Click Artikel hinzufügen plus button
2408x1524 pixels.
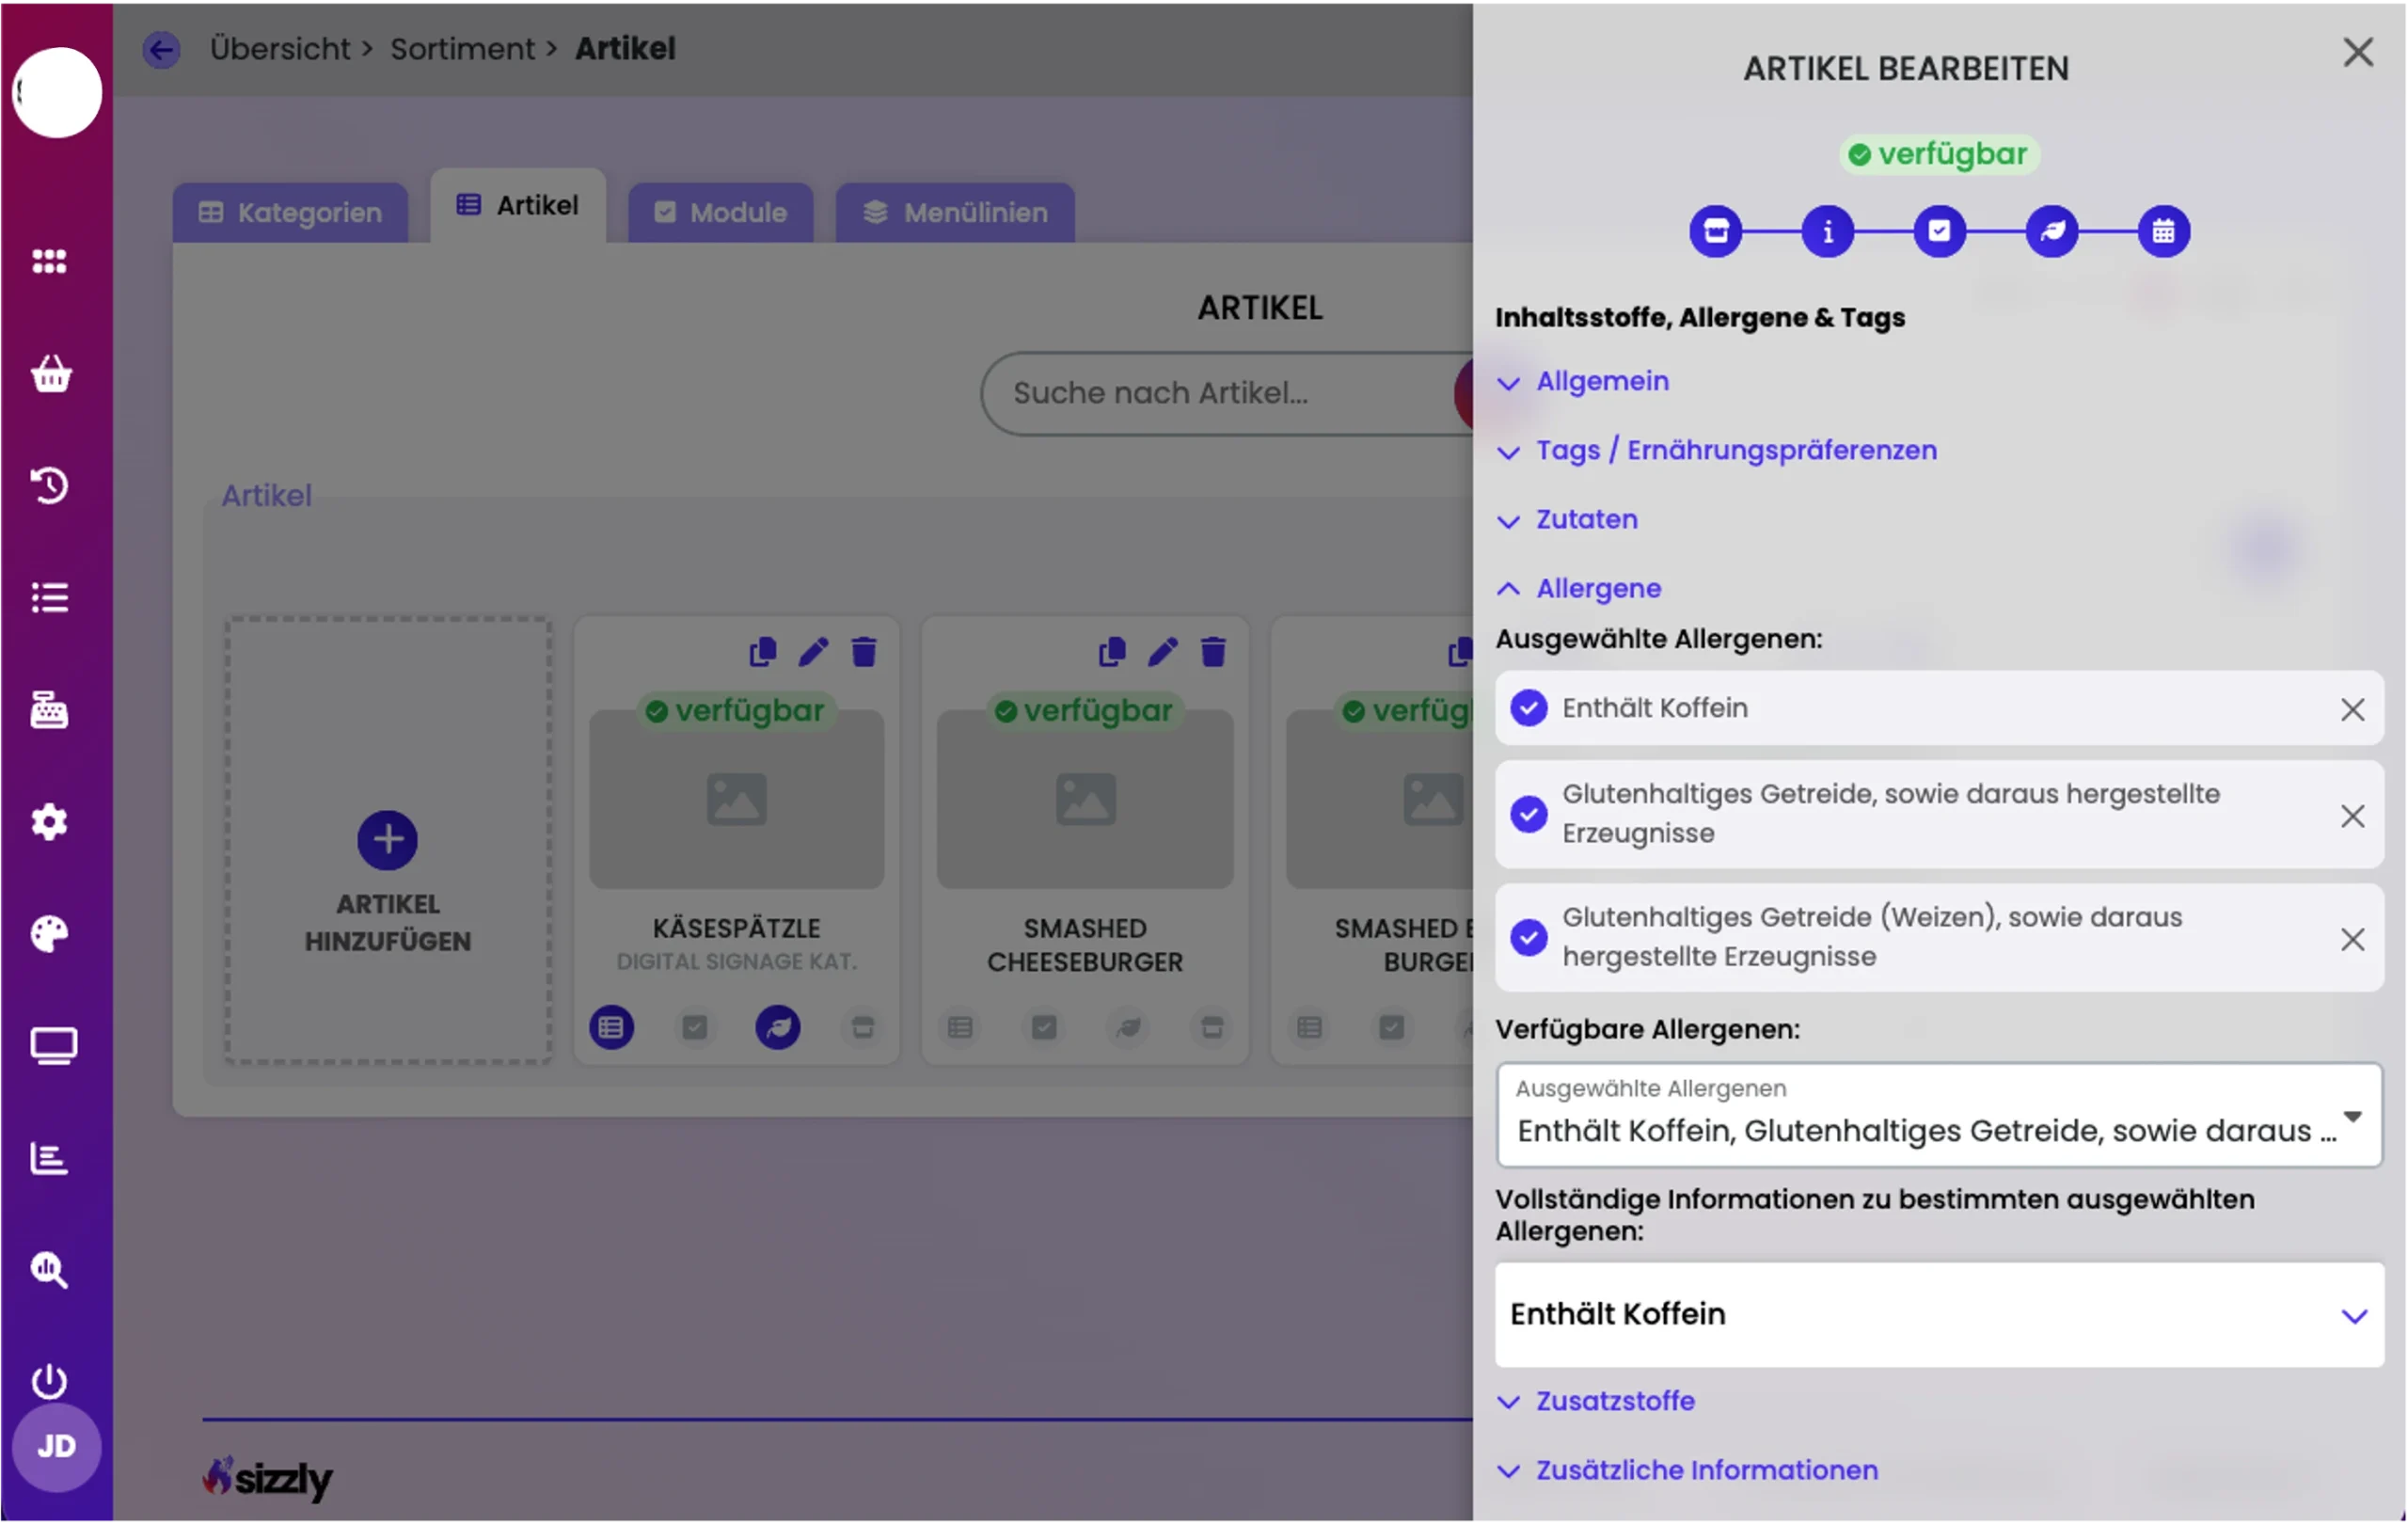pyautogui.click(x=388, y=840)
